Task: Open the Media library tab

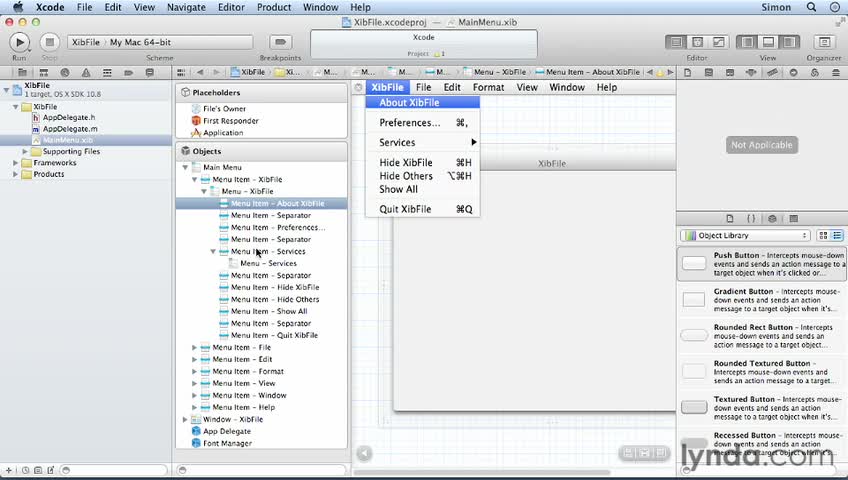Action: click(x=793, y=218)
